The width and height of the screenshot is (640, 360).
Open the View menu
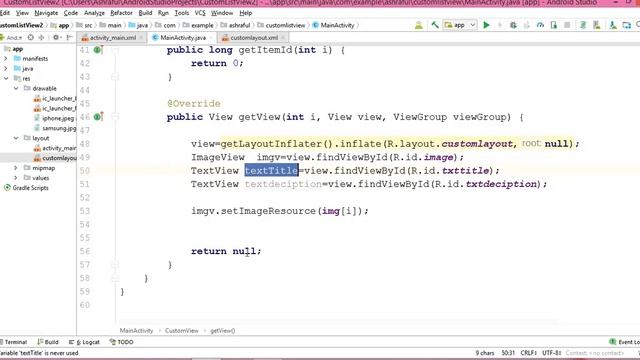[x=22, y=13]
